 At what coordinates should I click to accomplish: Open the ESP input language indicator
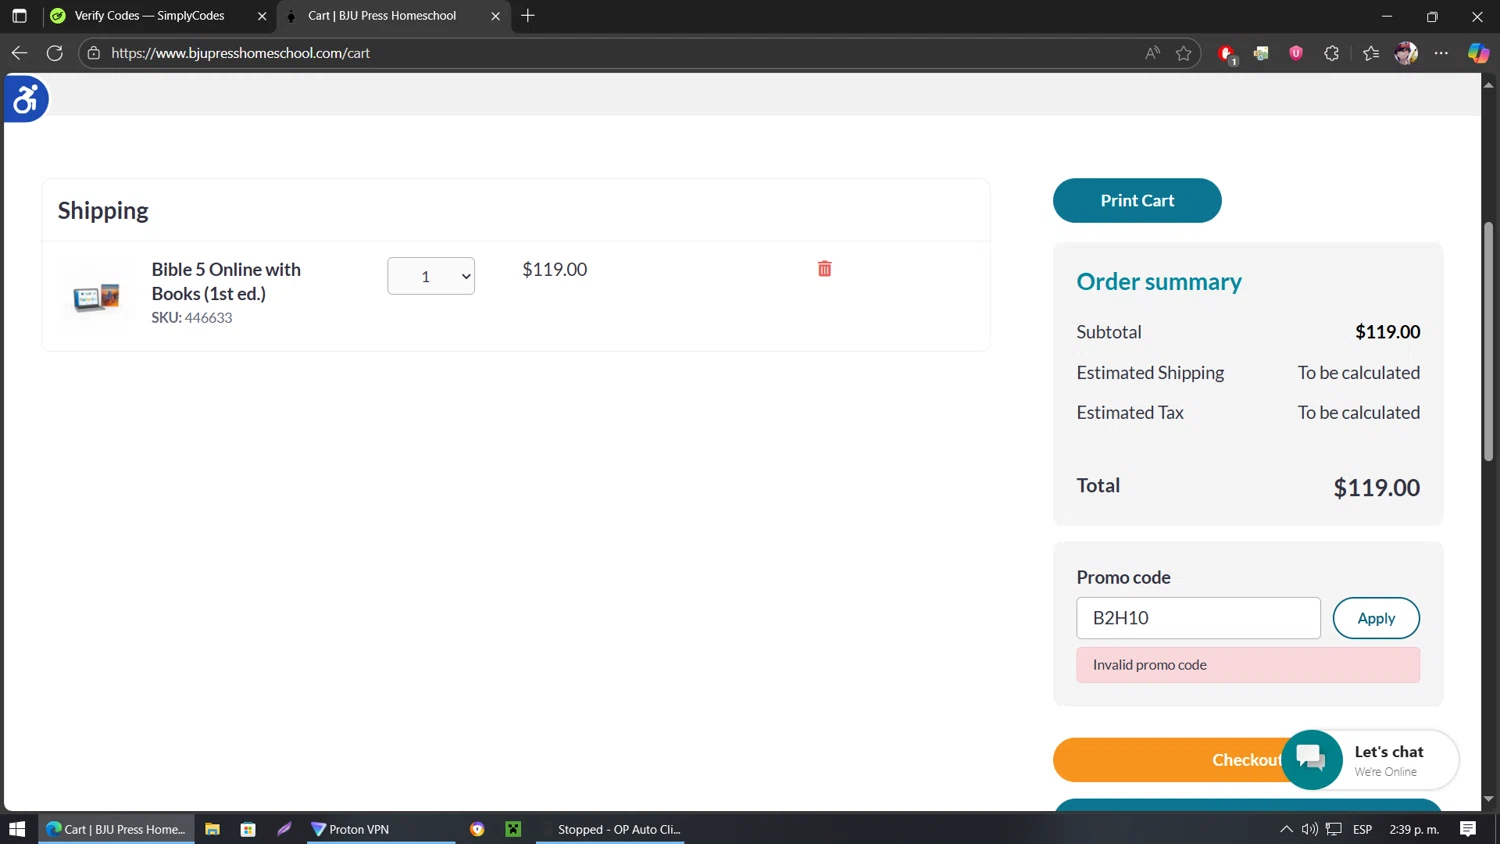point(1362,829)
